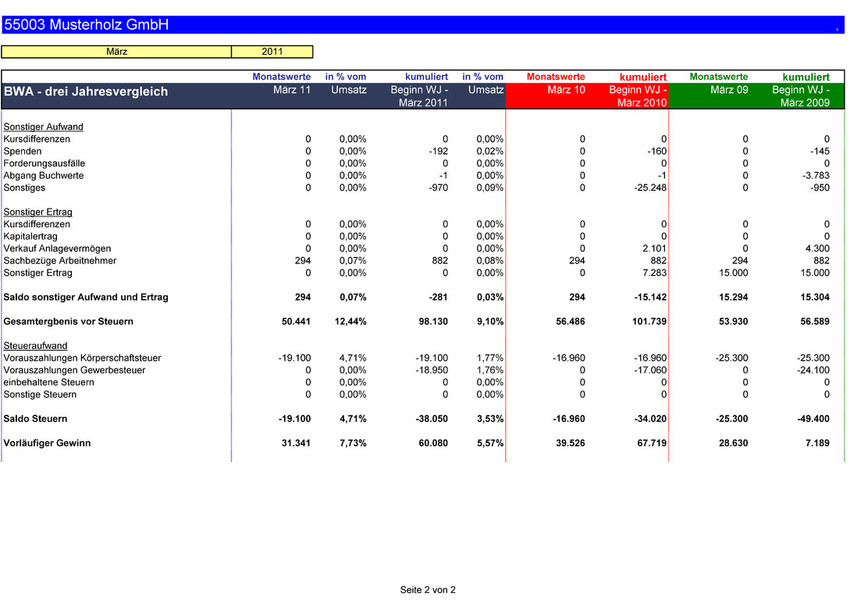
Task: Click the Gewerbesteuer value '-24.100'
Action: coord(813,370)
